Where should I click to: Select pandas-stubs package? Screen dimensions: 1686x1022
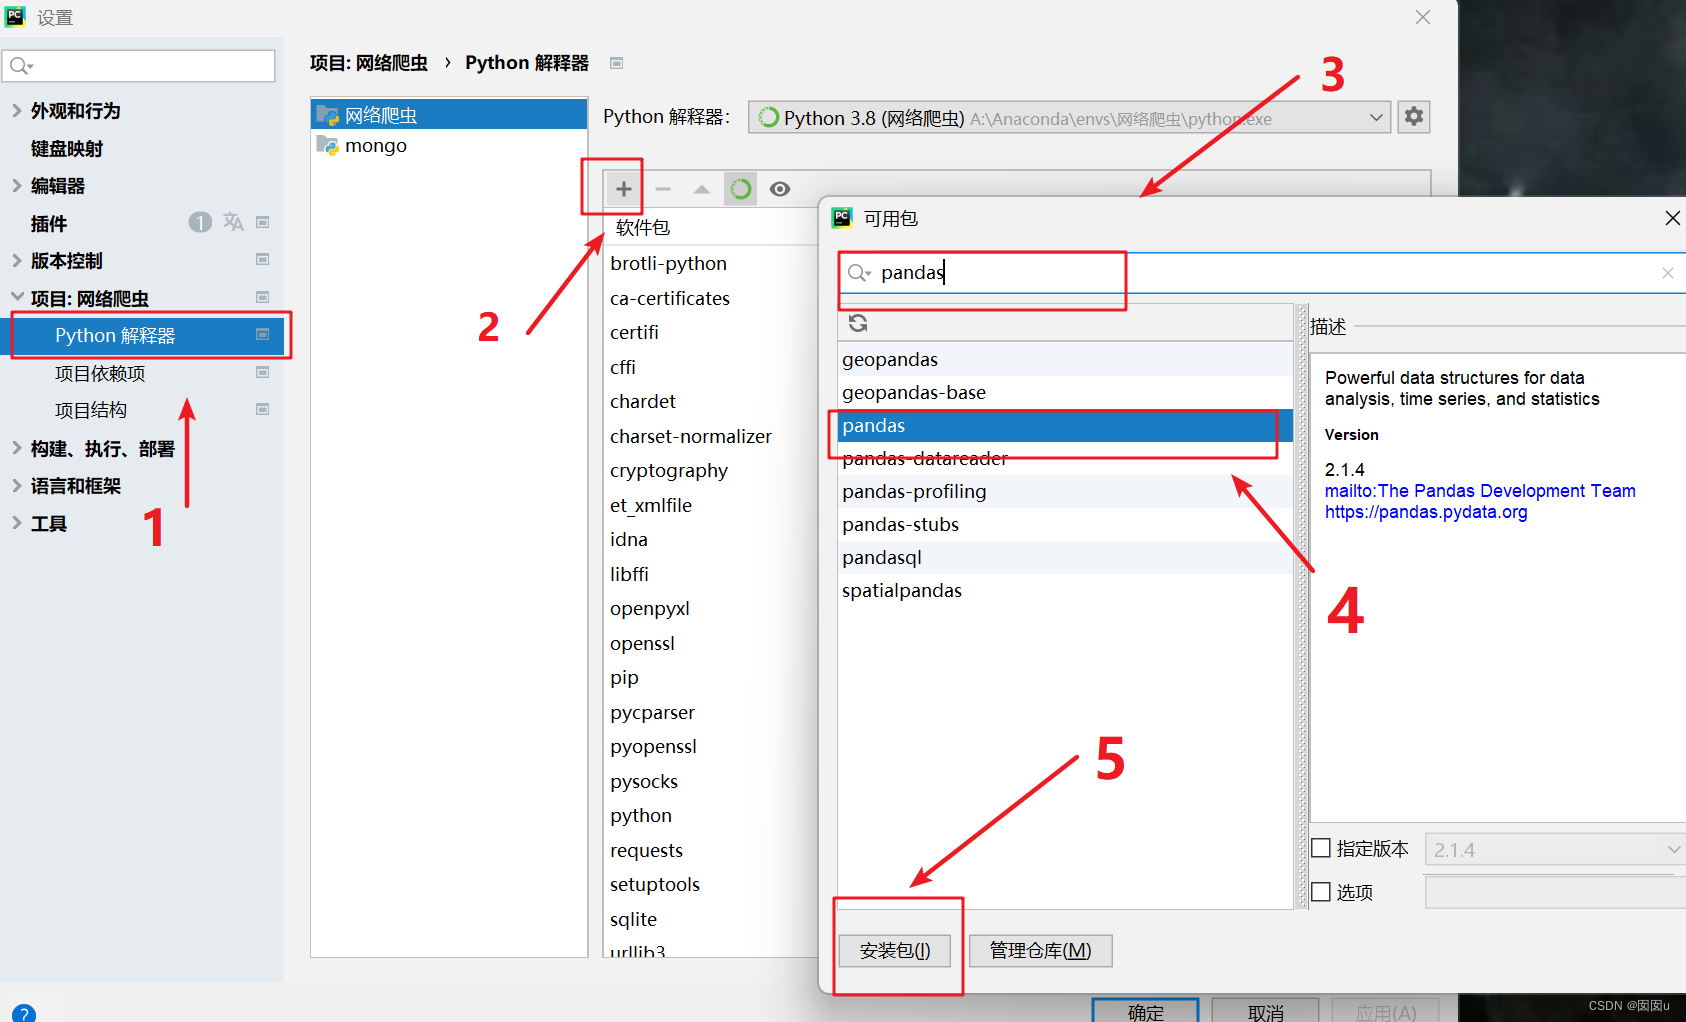tap(1065, 524)
